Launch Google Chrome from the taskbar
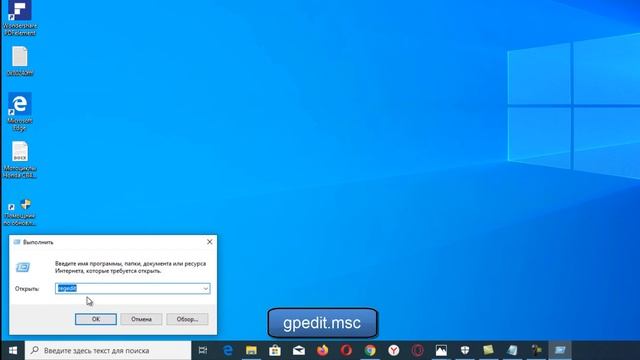This screenshot has height=360, width=640. 370,350
